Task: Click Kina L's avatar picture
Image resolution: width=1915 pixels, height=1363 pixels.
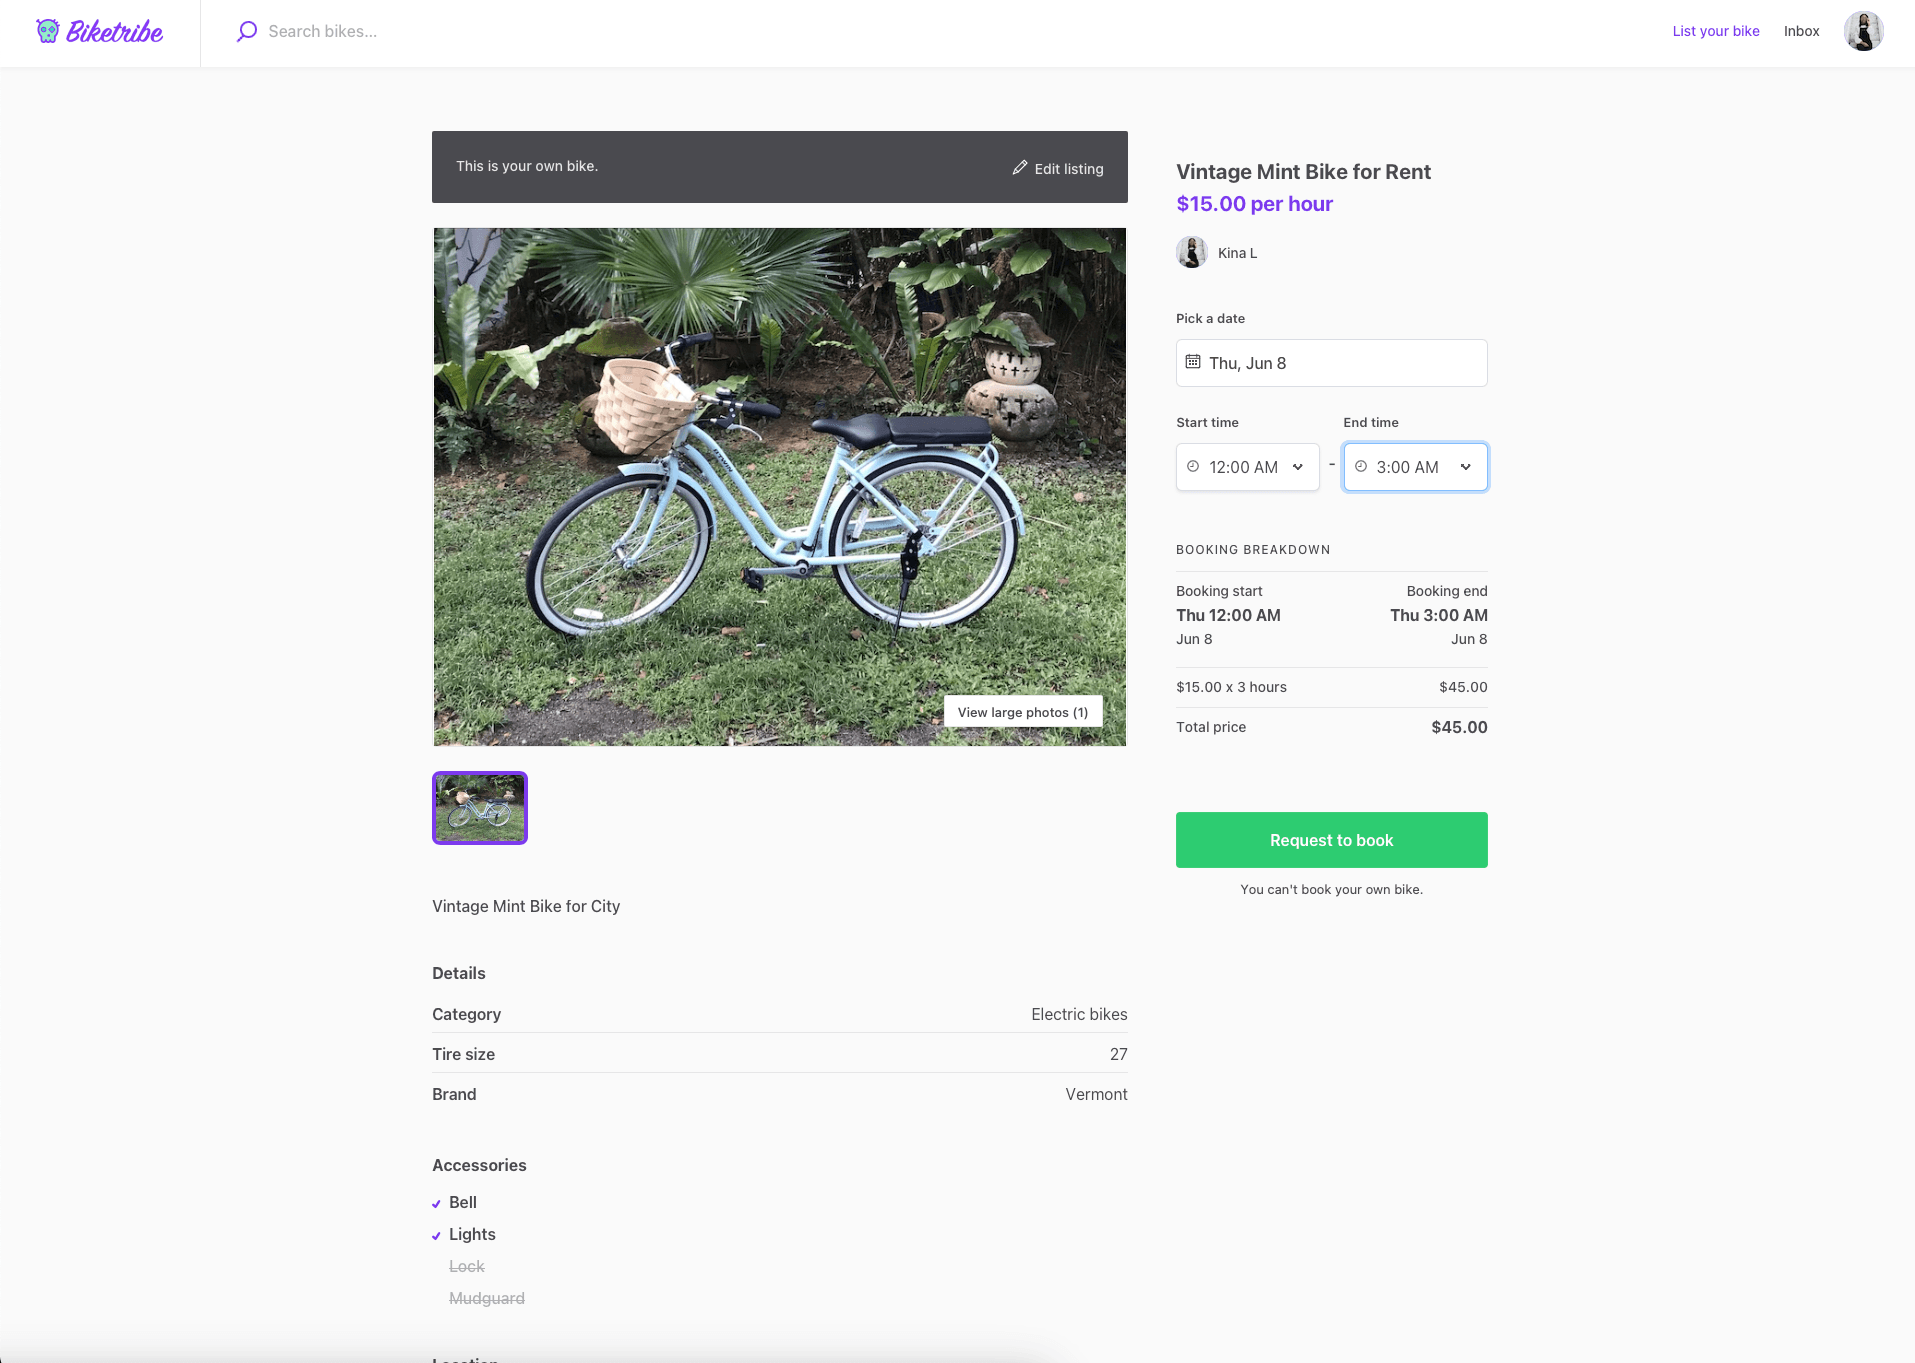Action: pos(1192,252)
